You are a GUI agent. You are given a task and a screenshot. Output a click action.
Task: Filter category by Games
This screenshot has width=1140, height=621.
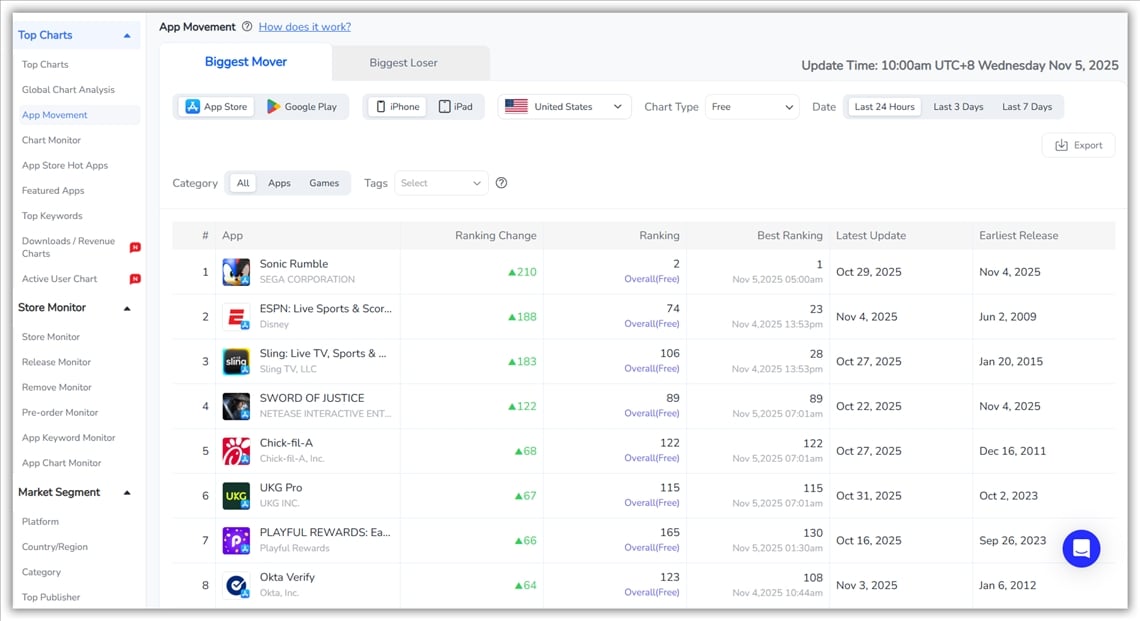(324, 183)
